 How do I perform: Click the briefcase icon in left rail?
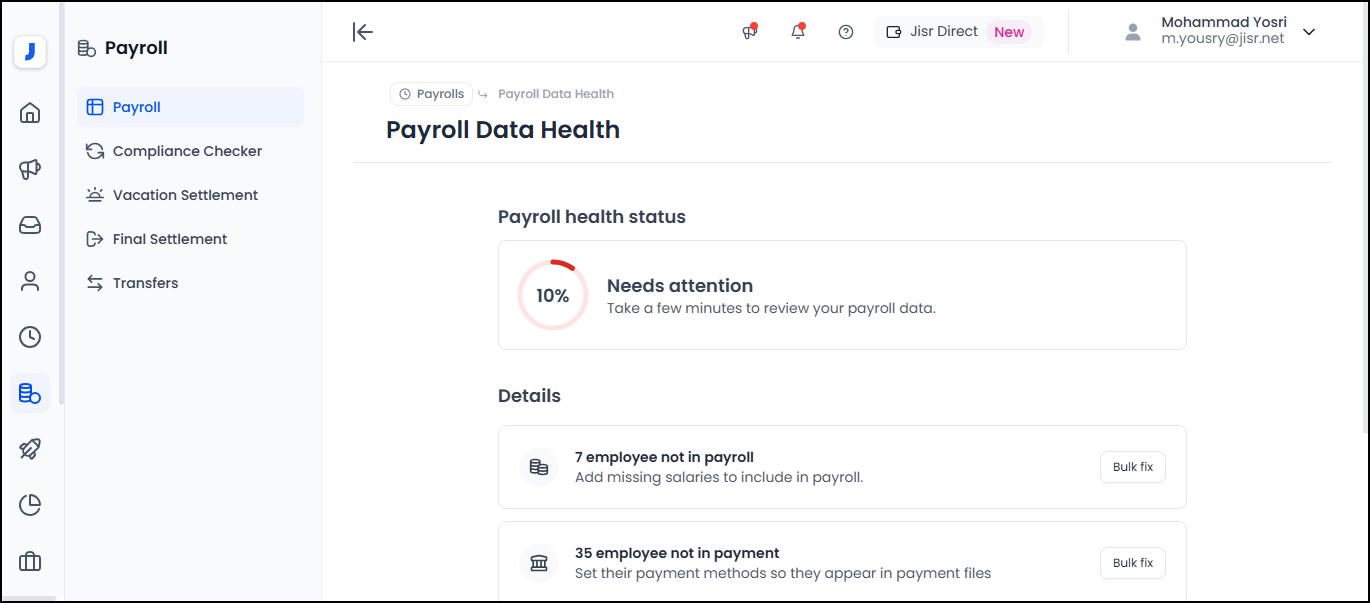pyautogui.click(x=30, y=561)
